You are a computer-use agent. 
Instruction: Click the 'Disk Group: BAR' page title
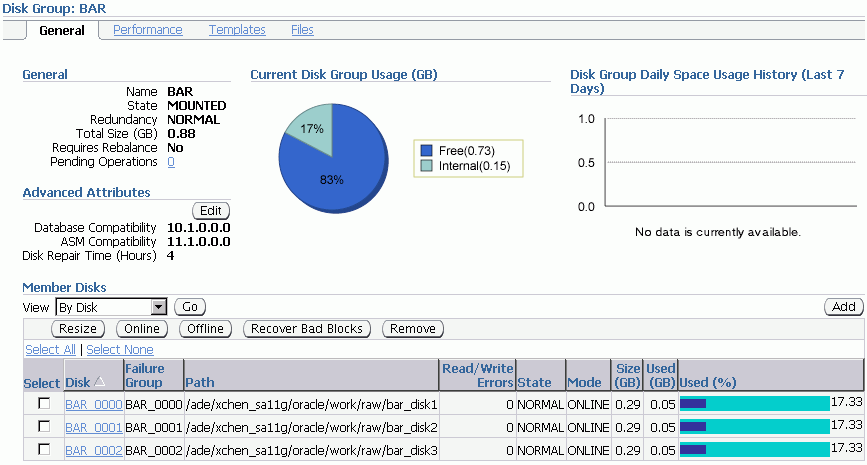[54, 8]
